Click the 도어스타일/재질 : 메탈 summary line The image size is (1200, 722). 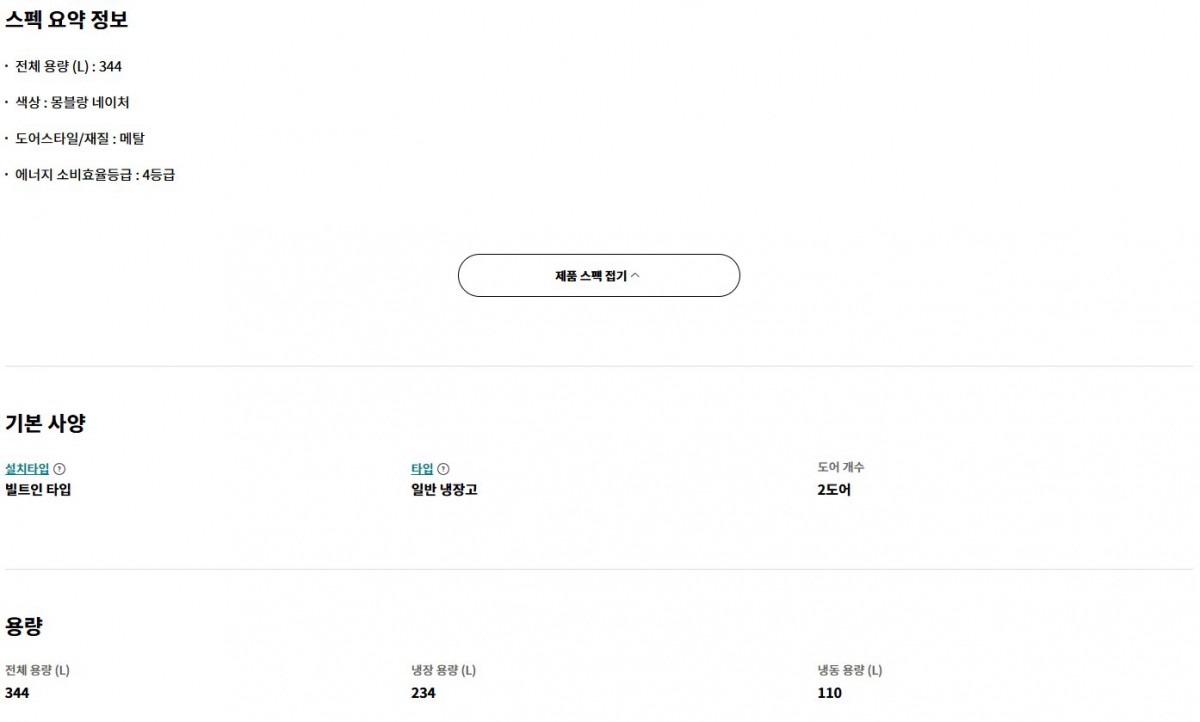pyautogui.click(x=79, y=139)
